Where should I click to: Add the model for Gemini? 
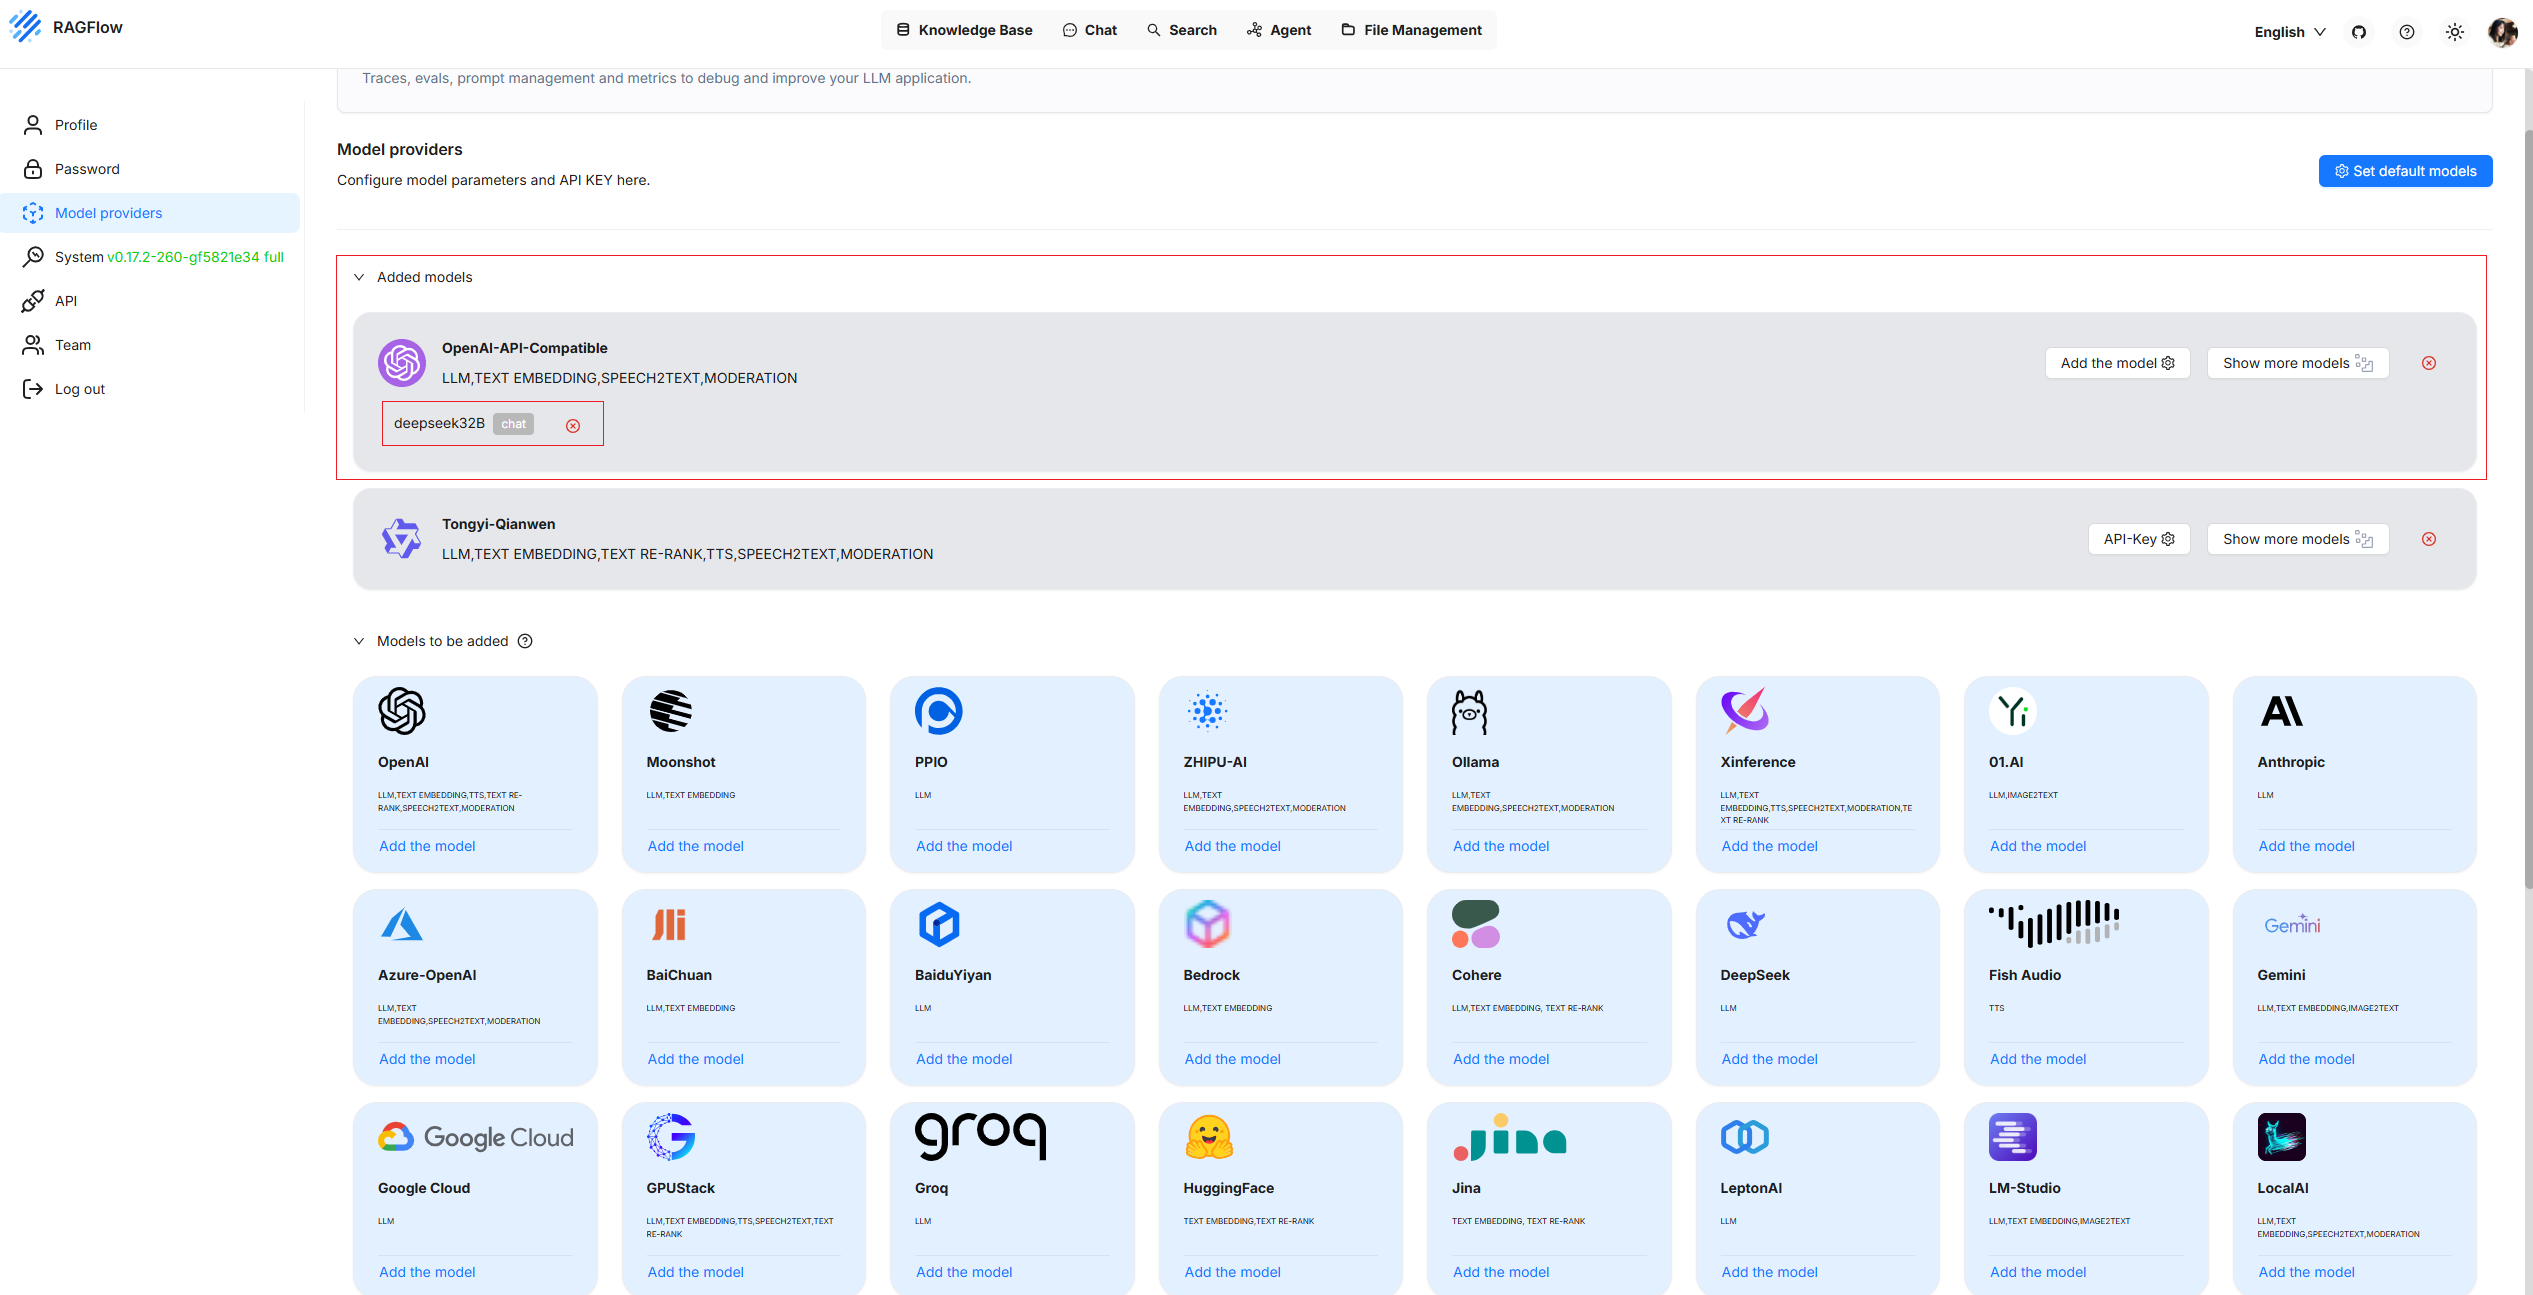[2307, 1059]
